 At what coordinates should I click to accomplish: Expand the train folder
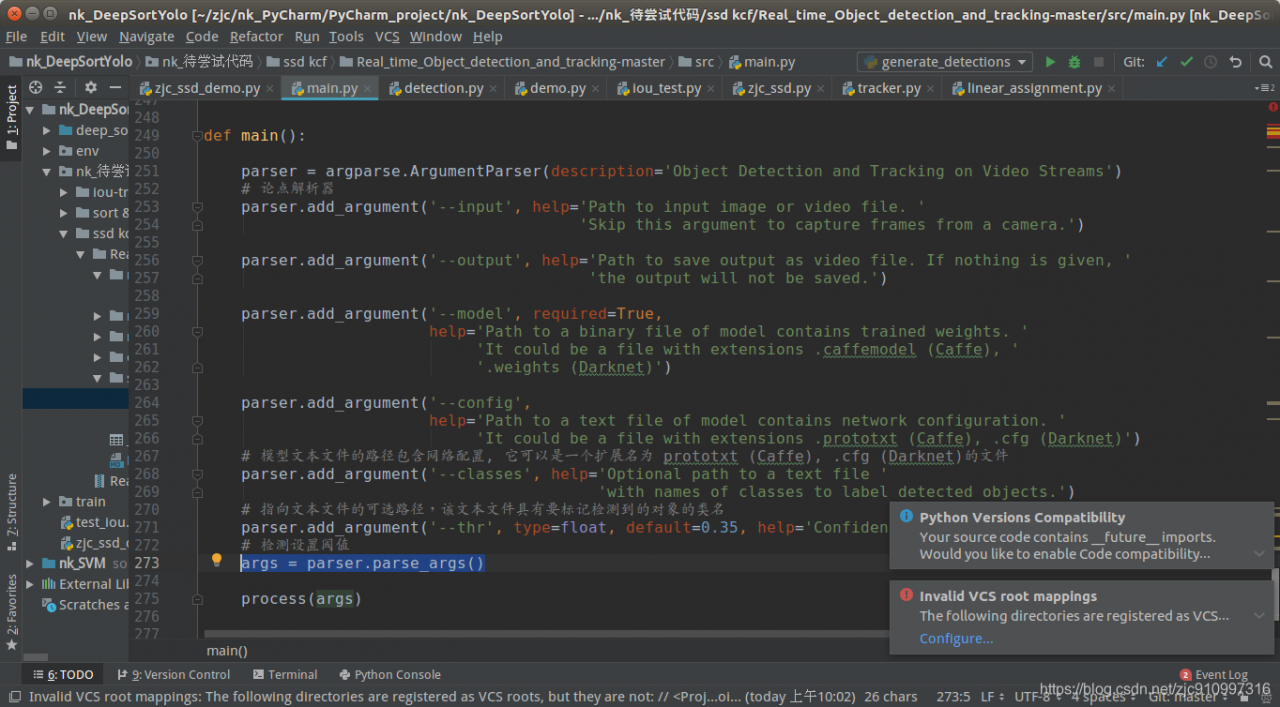click(x=47, y=502)
